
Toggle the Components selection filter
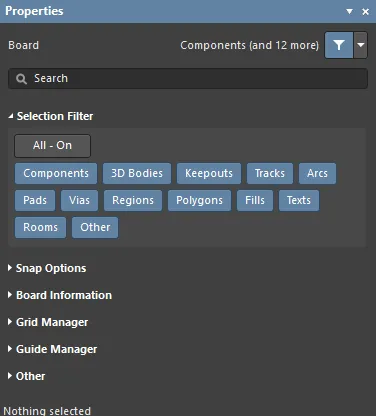tap(56, 173)
